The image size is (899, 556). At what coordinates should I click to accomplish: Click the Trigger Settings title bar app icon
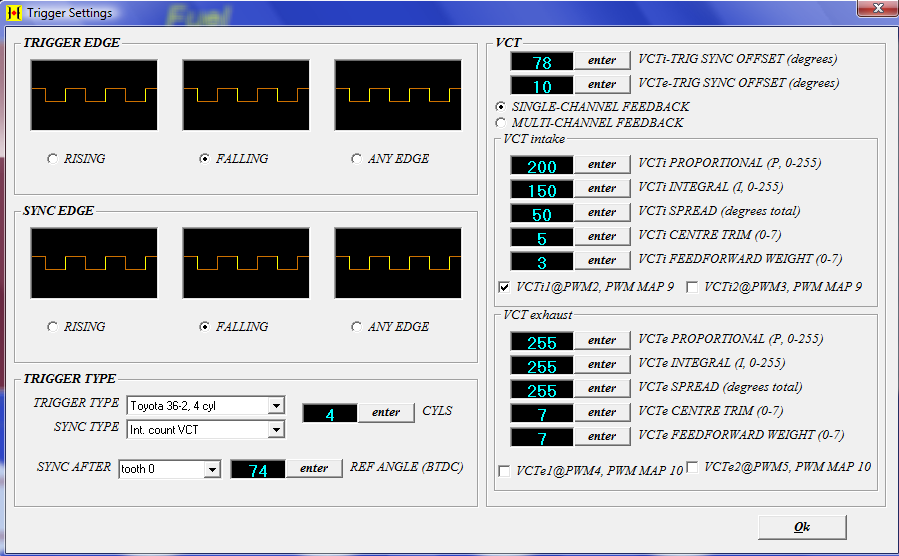tap(14, 13)
